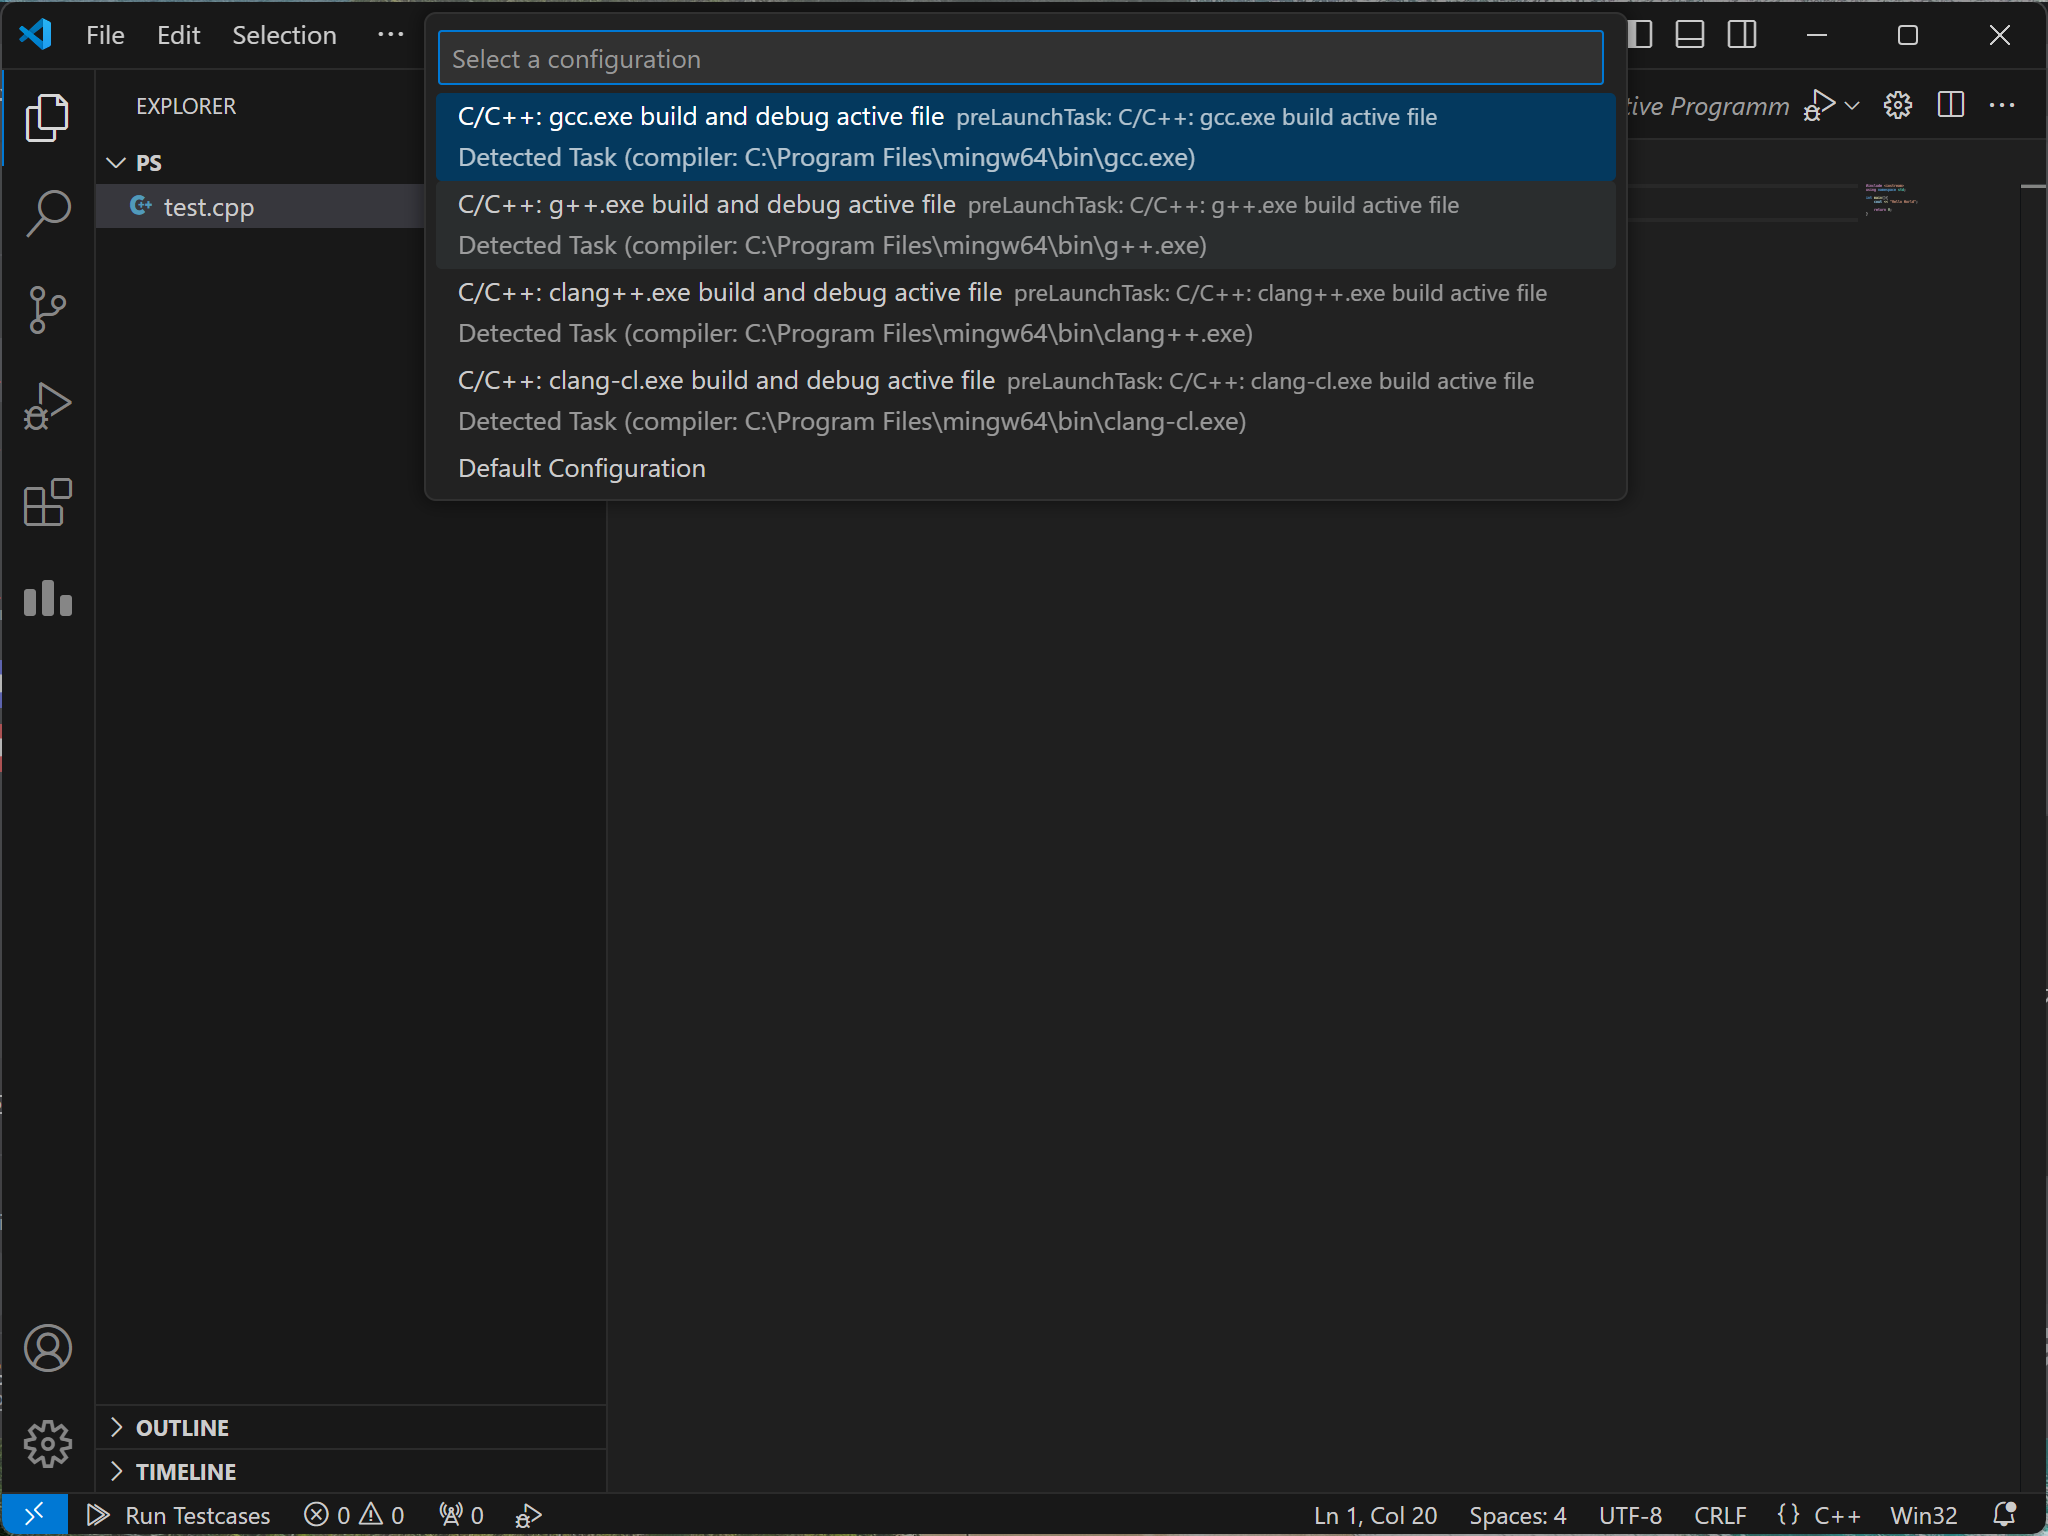Click the debug icon in status bar
Screen dimensions: 2048x1536
528,1515
